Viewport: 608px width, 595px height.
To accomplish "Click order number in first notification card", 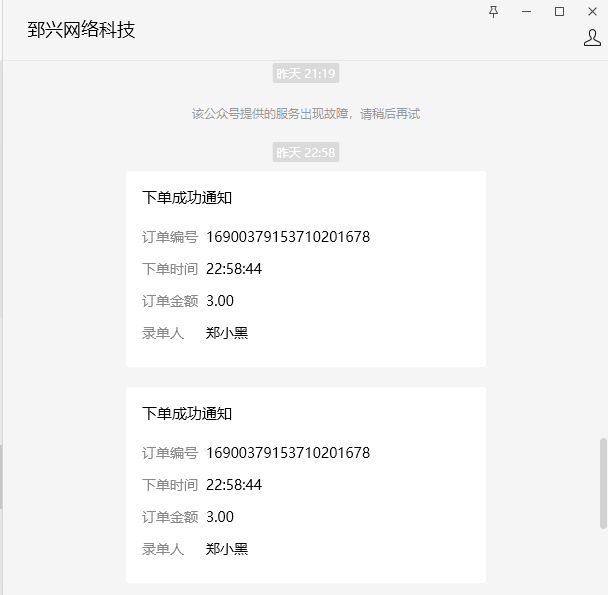I will tap(288, 237).
